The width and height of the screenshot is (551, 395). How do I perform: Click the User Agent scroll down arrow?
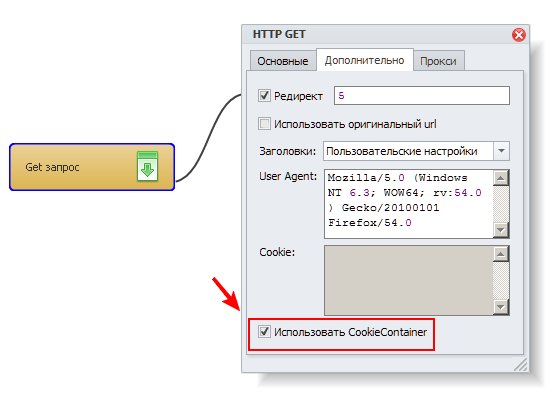[501, 230]
